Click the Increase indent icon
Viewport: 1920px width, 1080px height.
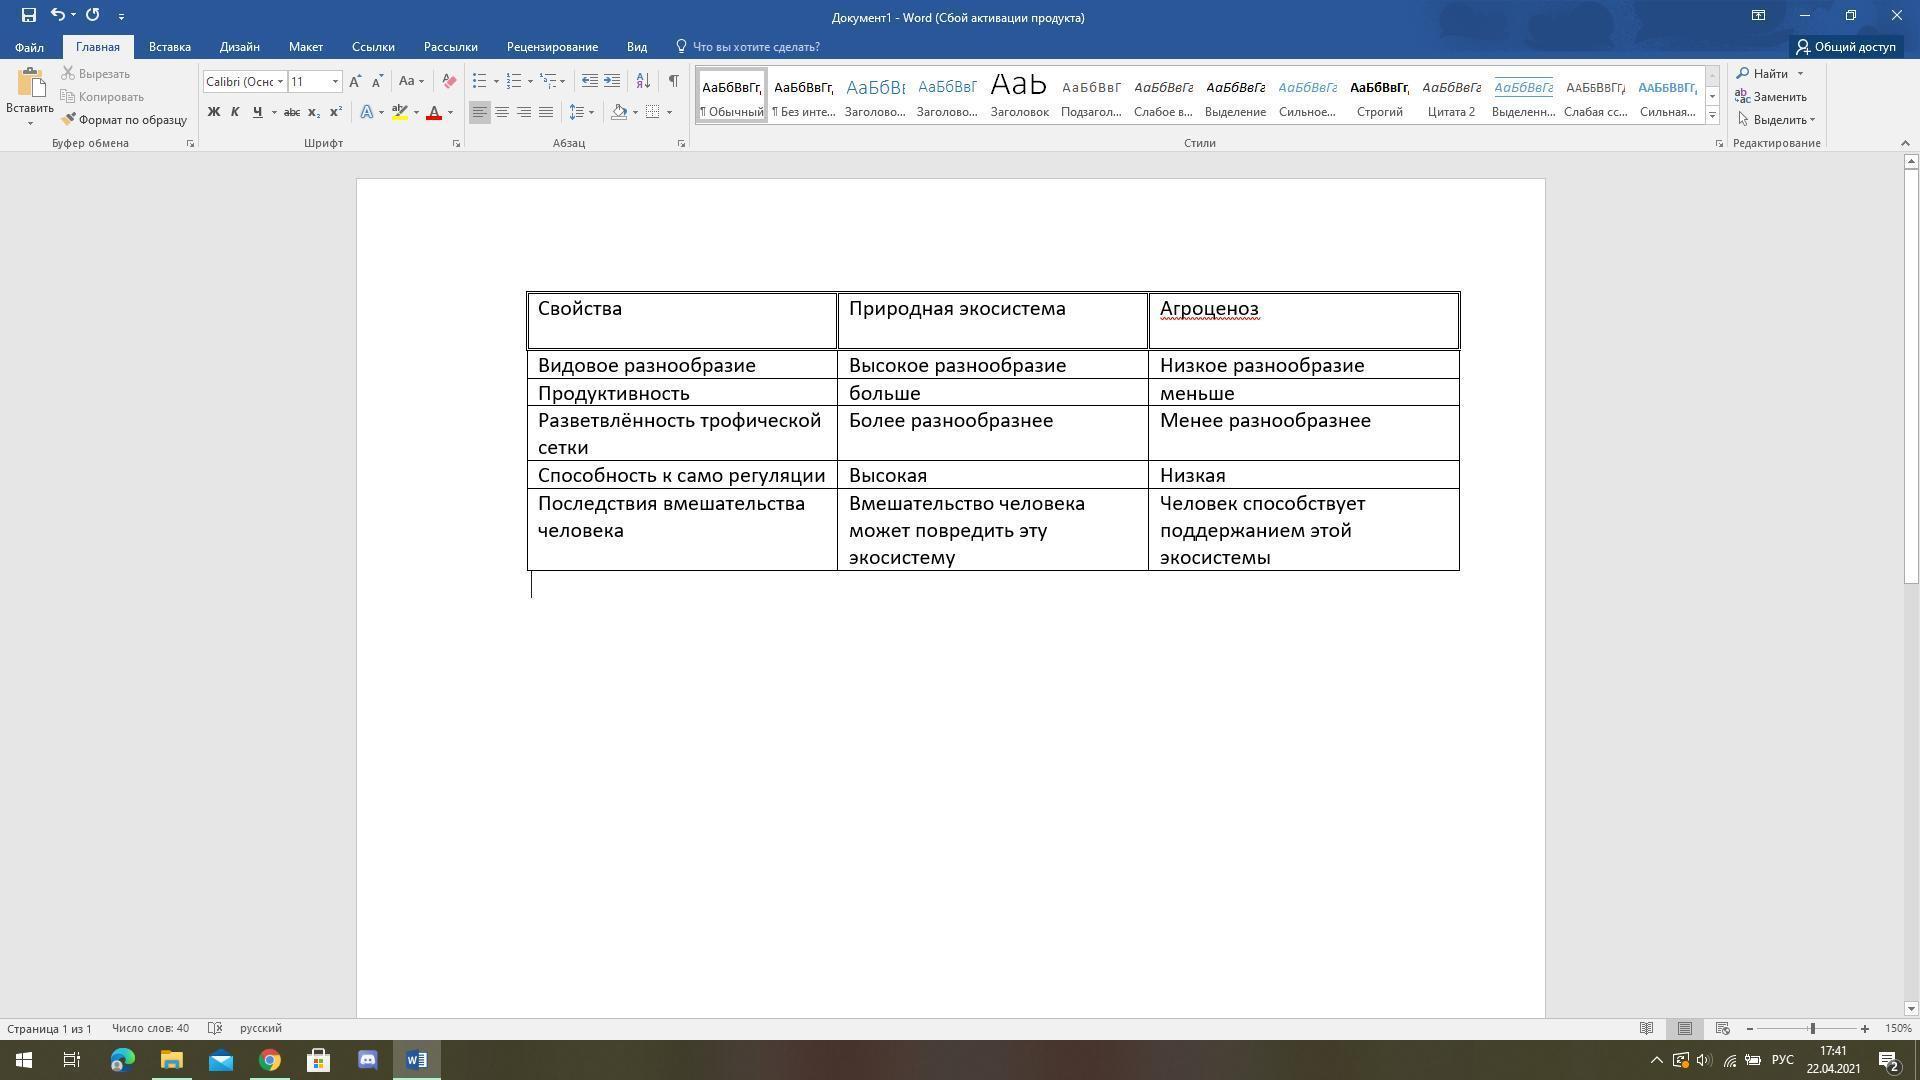[x=612, y=81]
